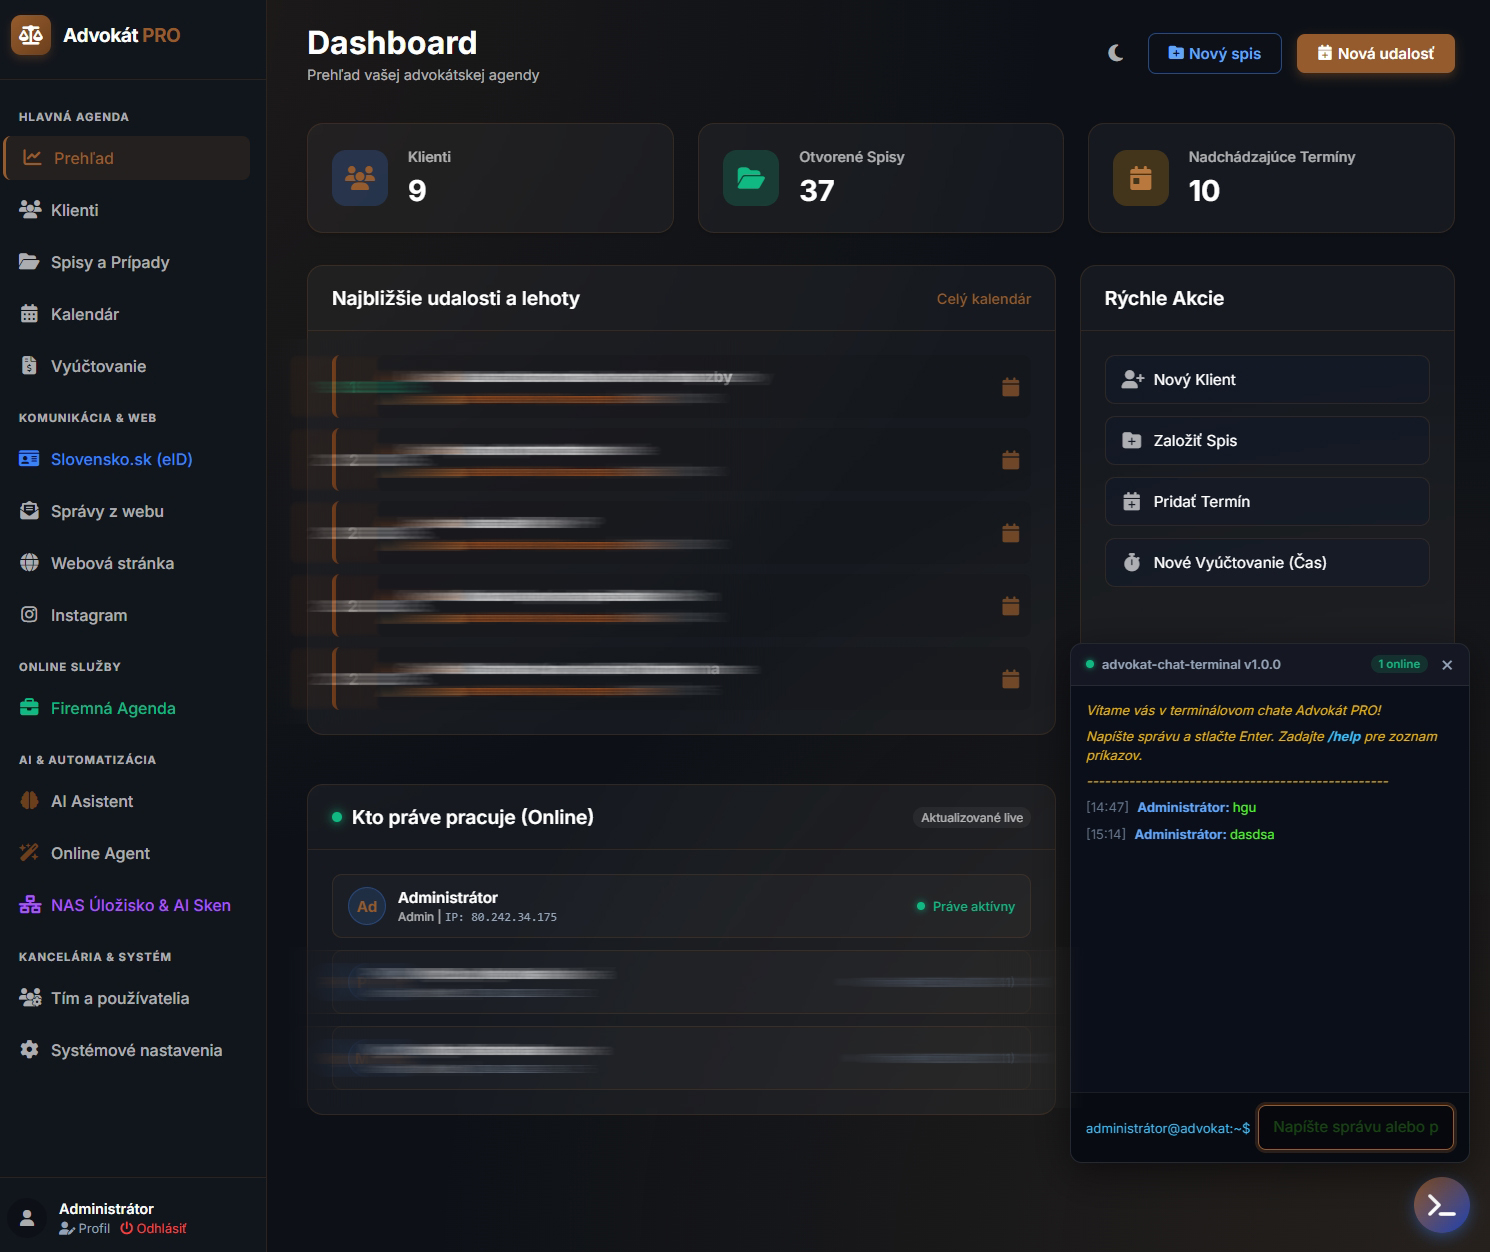The height and width of the screenshot is (1252, 1490).
Task: Toggle the terminal chat floating button
Action: 1441,1205
